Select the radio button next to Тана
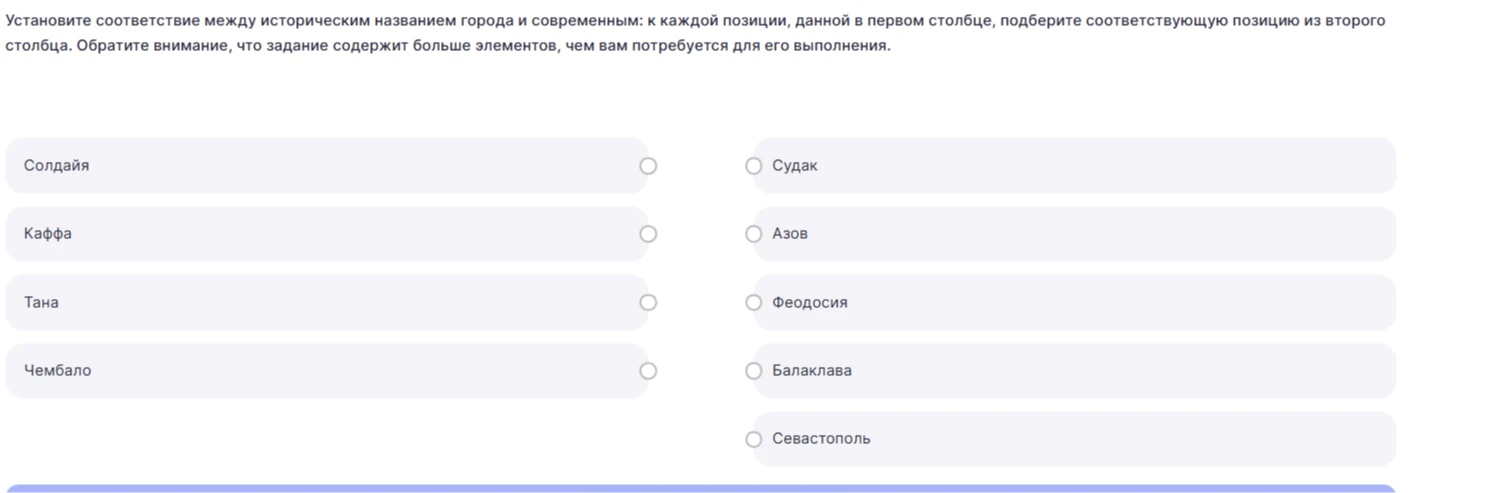Image resolution: width=1485 pixels, height=493 pixels. coord(648,302)
